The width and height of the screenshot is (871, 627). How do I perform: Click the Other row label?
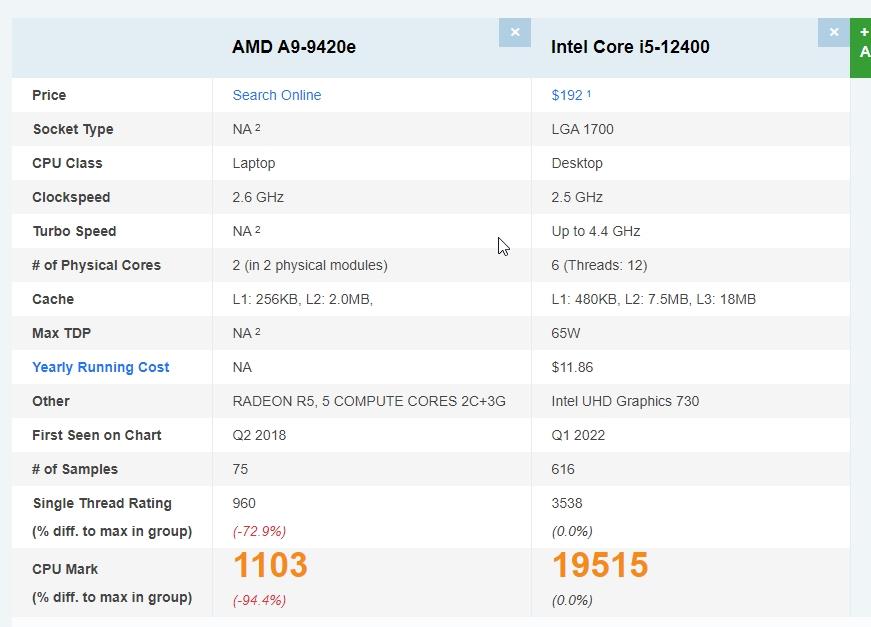(51, 401)
